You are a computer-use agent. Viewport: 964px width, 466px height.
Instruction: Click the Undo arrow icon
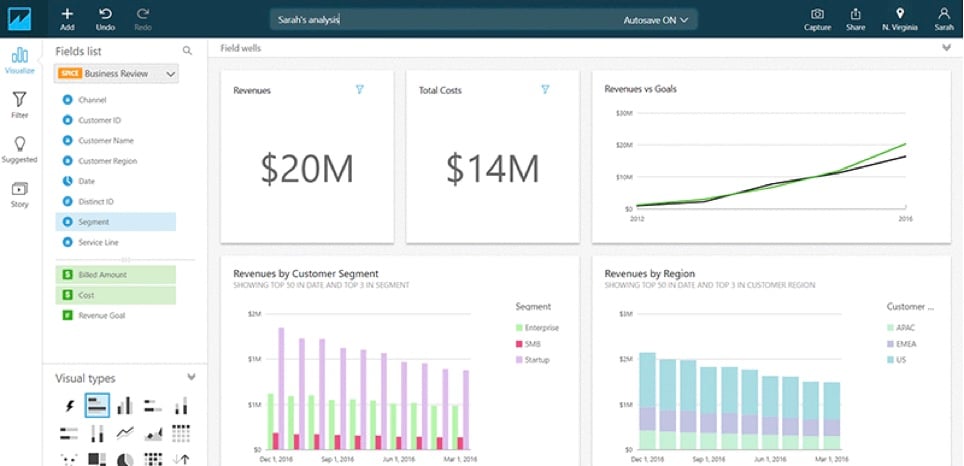(x=105, y=14)
